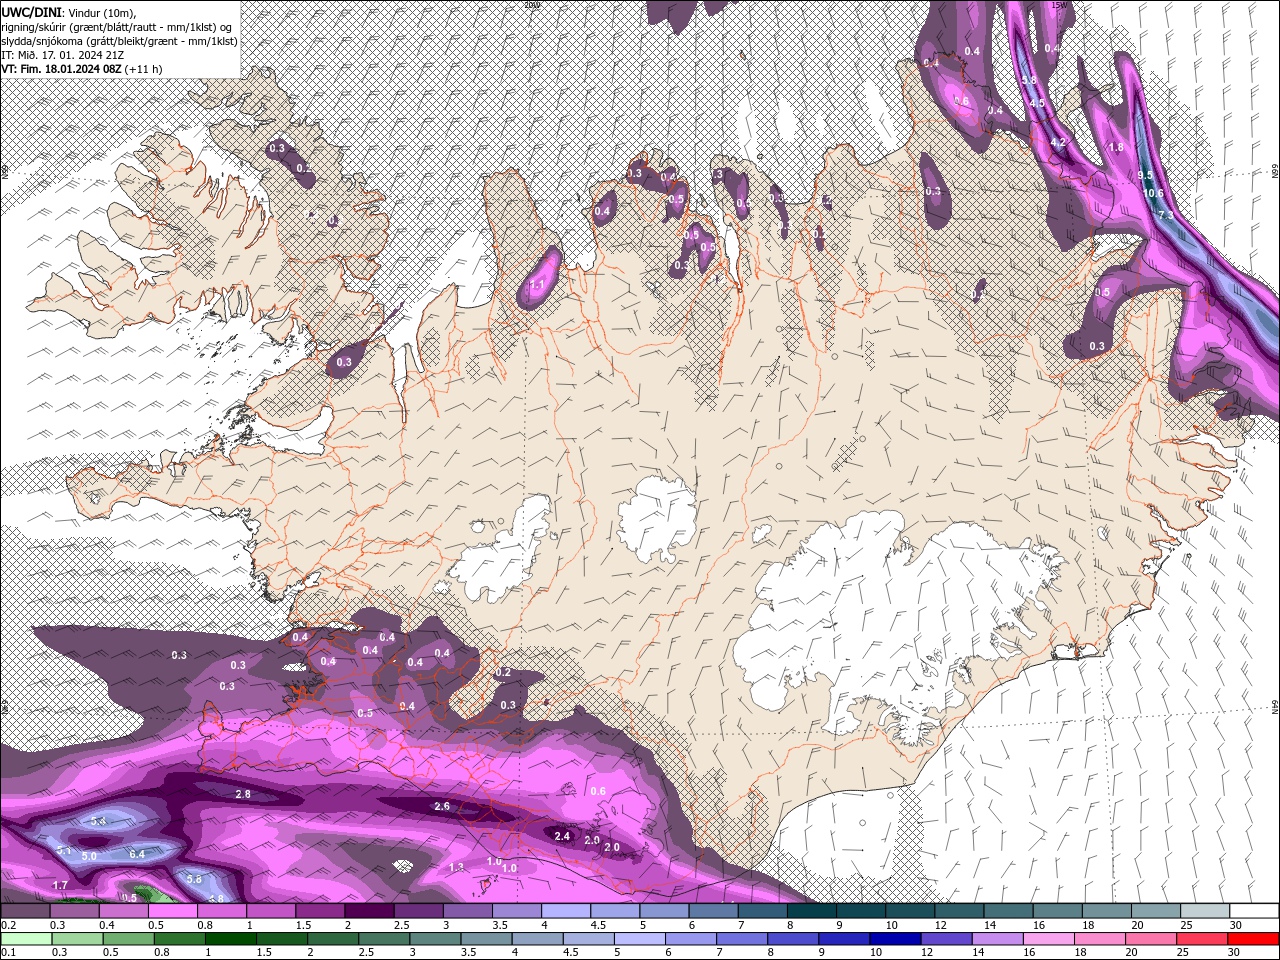Screen dimensions: 1280x960
Task: Click the bright red lower legend swatch above 30 mm
Action: click(x=1255, y=939)
